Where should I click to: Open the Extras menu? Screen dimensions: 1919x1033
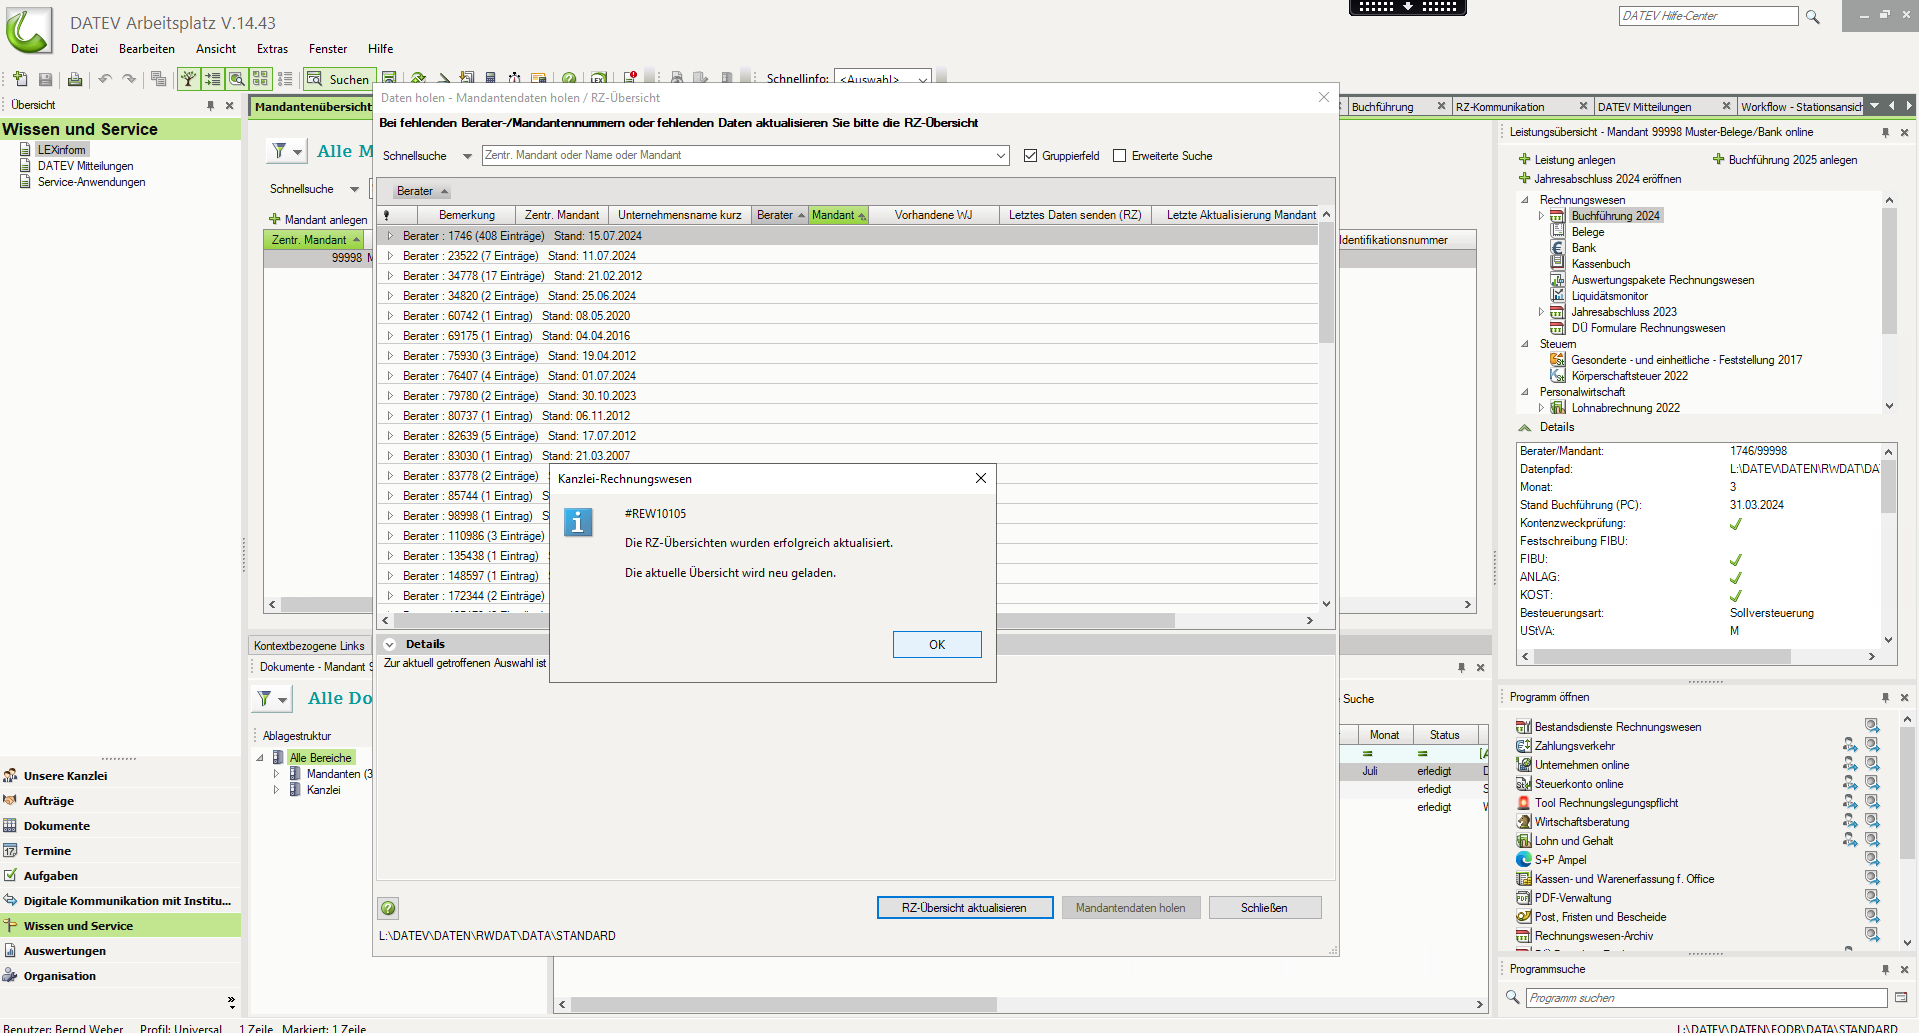pos(271,49)
